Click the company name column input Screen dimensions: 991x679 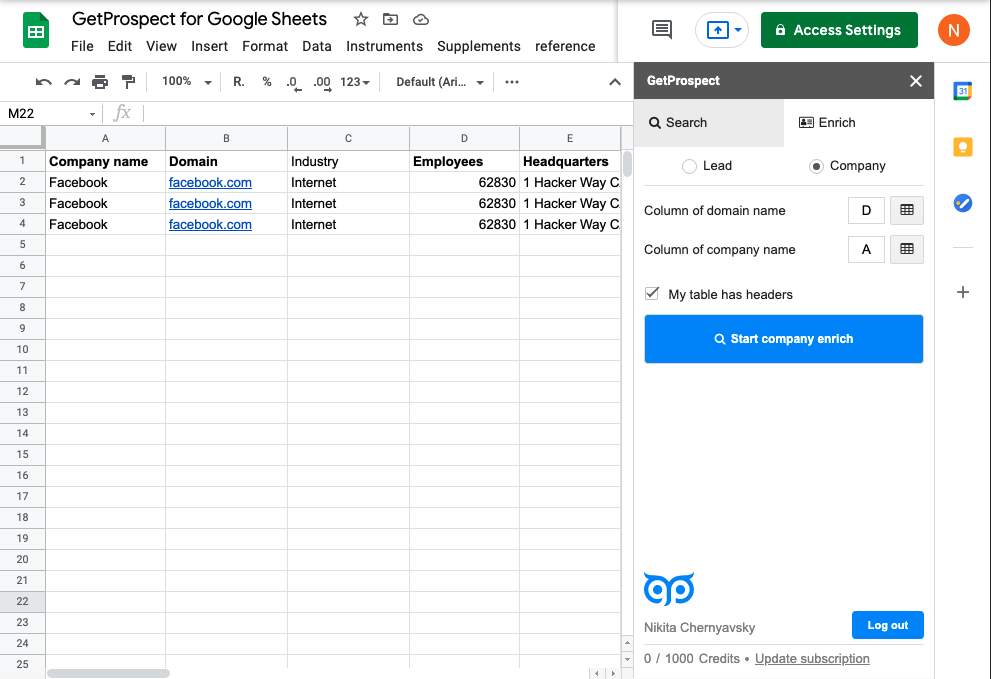(866, 249)
